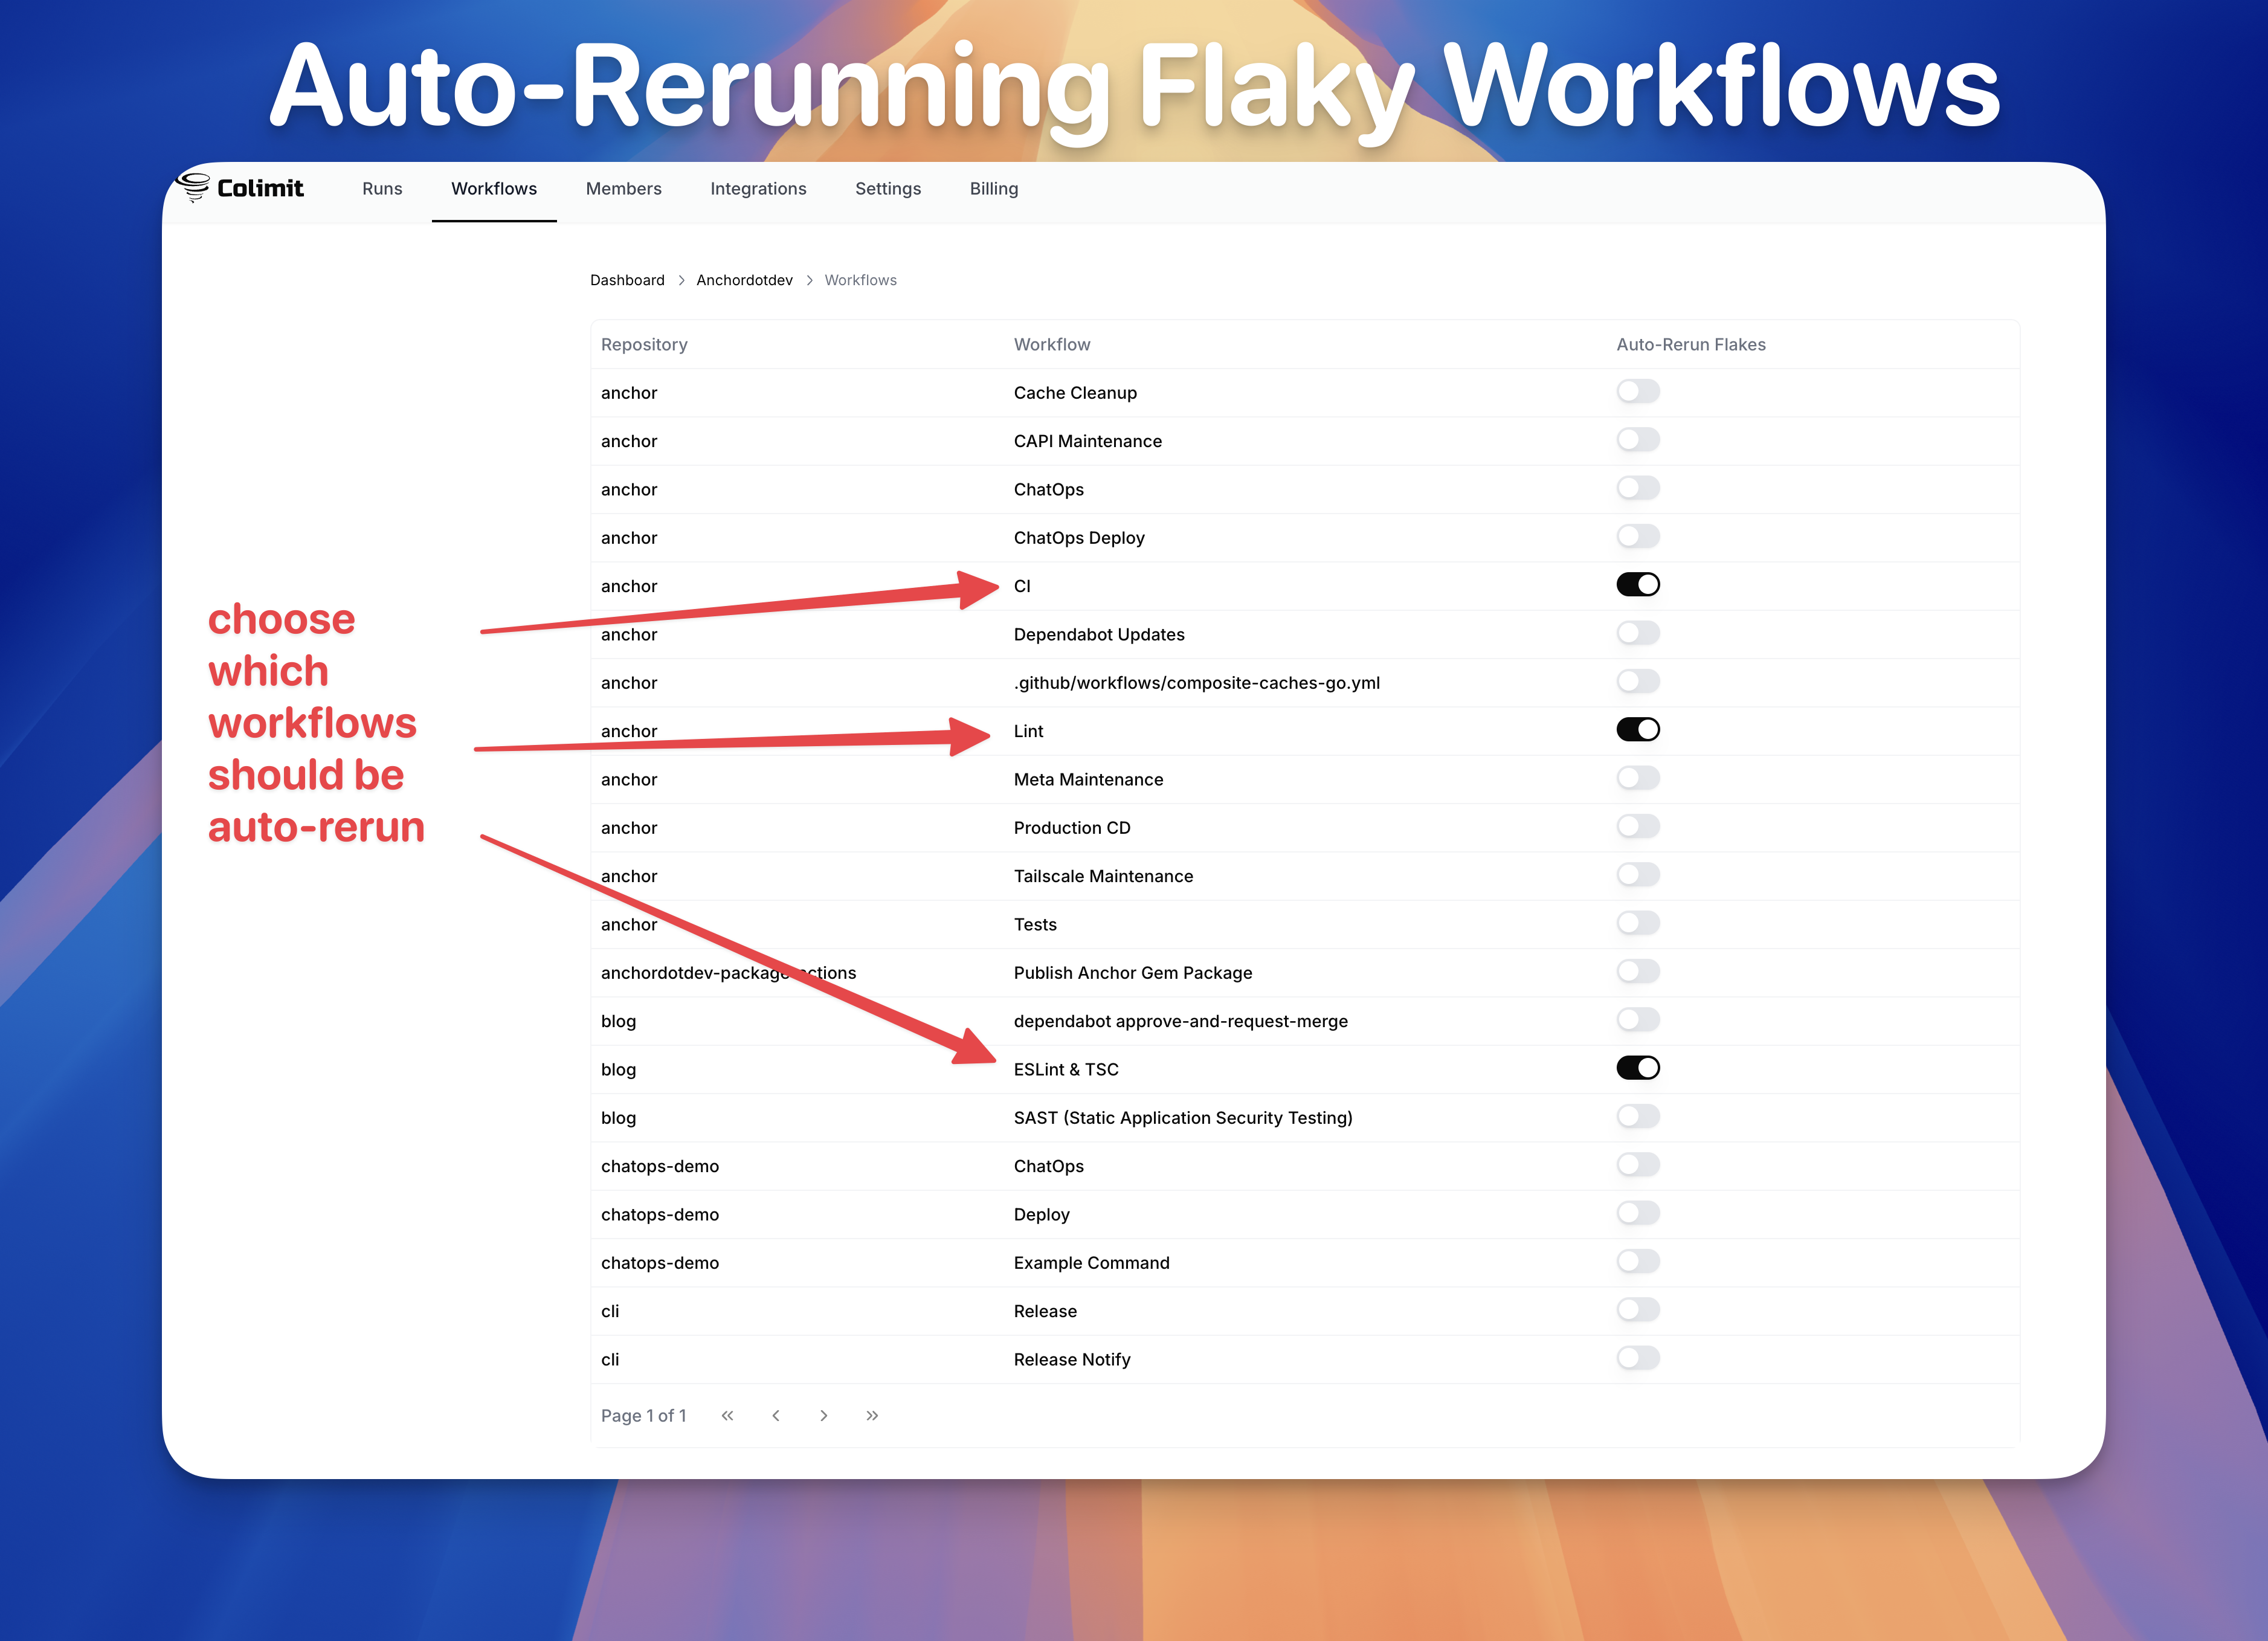2268x1641 pixels.
Task: Click the 'Example Command' workflow name
Action: (x=1091, y=1263)
